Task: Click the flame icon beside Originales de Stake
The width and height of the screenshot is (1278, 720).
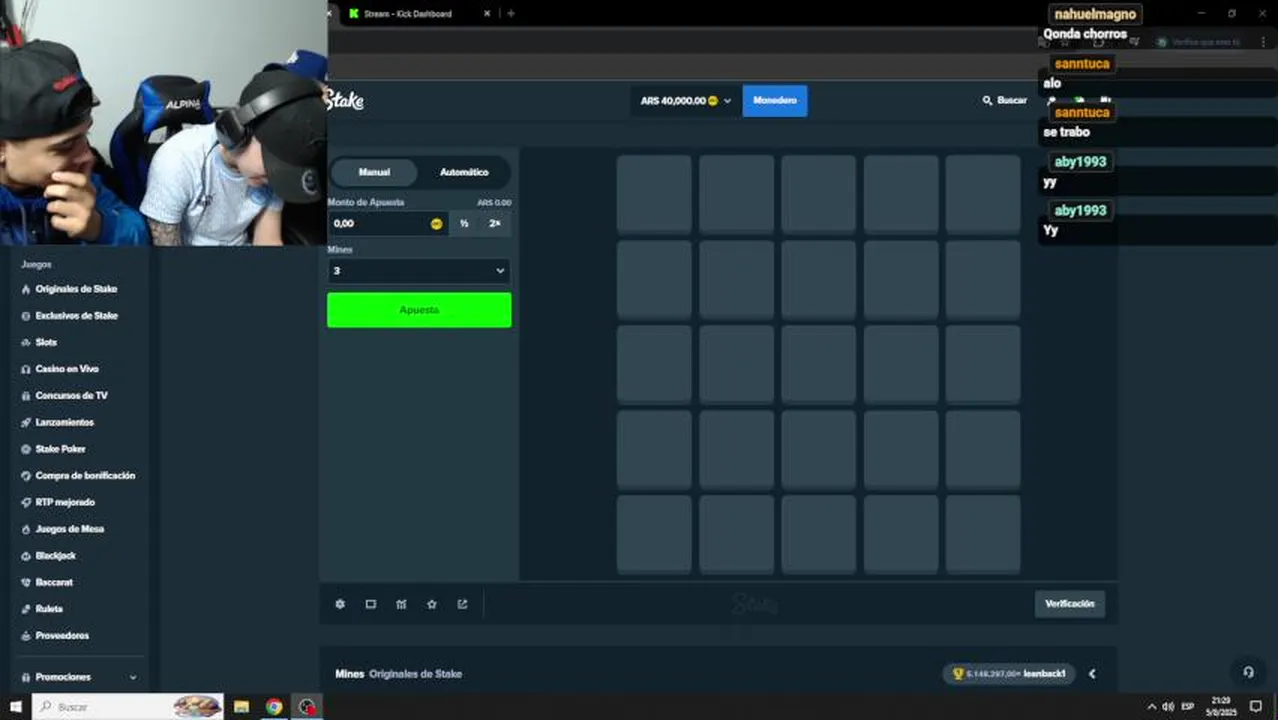Action: (26, 289)
